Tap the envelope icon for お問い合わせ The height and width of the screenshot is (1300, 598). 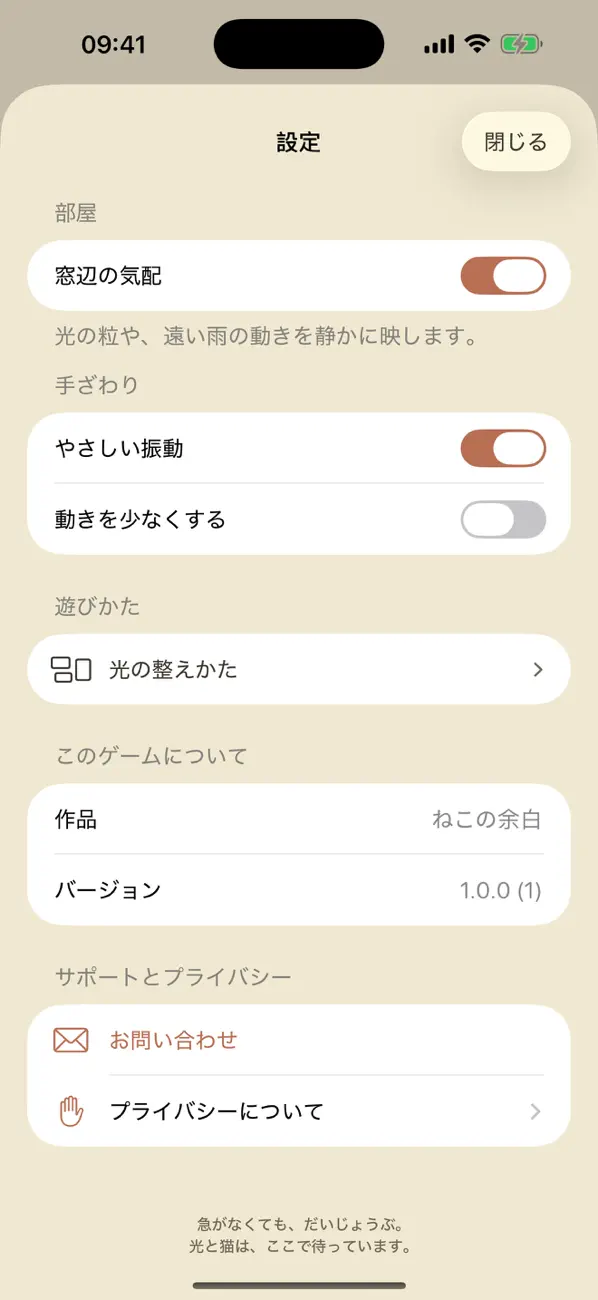point(71,1040)
